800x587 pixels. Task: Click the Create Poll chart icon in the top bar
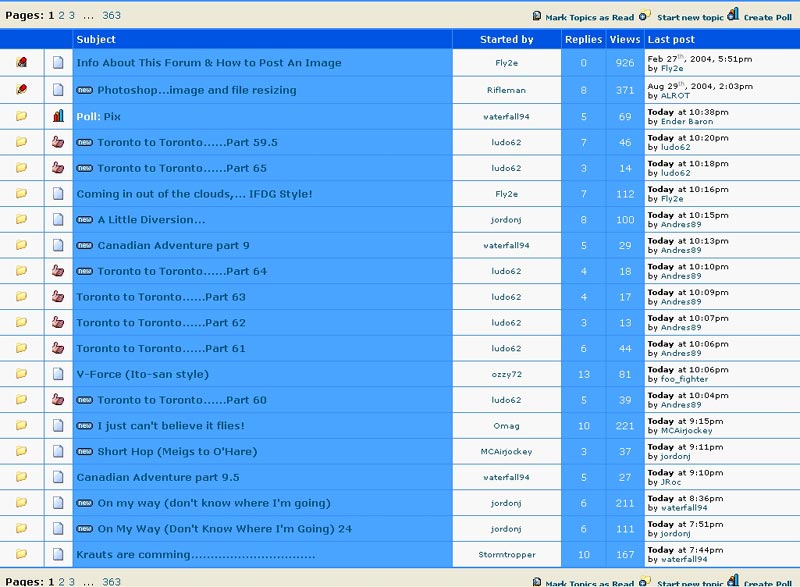click(x=733, y=15)
